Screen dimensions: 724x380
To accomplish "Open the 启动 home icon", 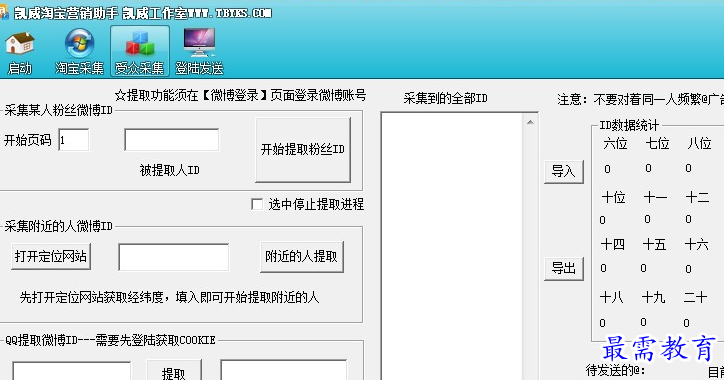I will (x=19, y=52).
